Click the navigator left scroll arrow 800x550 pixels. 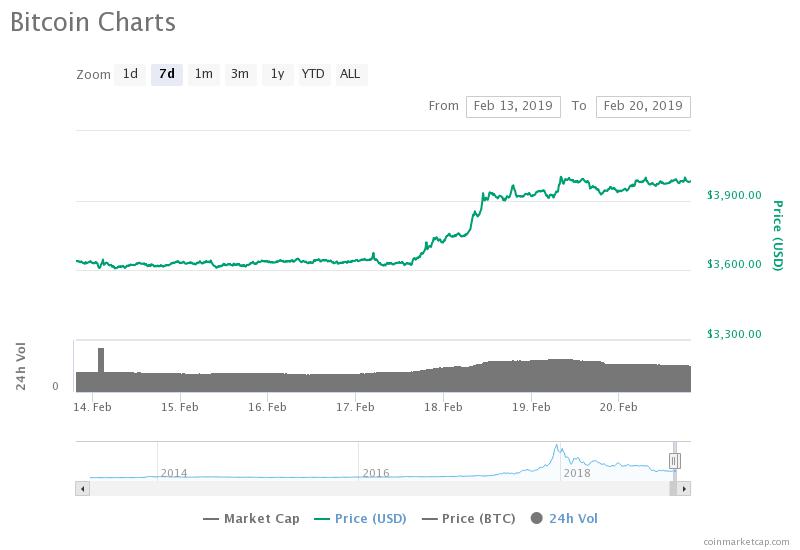pyautogui.click(x=83, y=489)
